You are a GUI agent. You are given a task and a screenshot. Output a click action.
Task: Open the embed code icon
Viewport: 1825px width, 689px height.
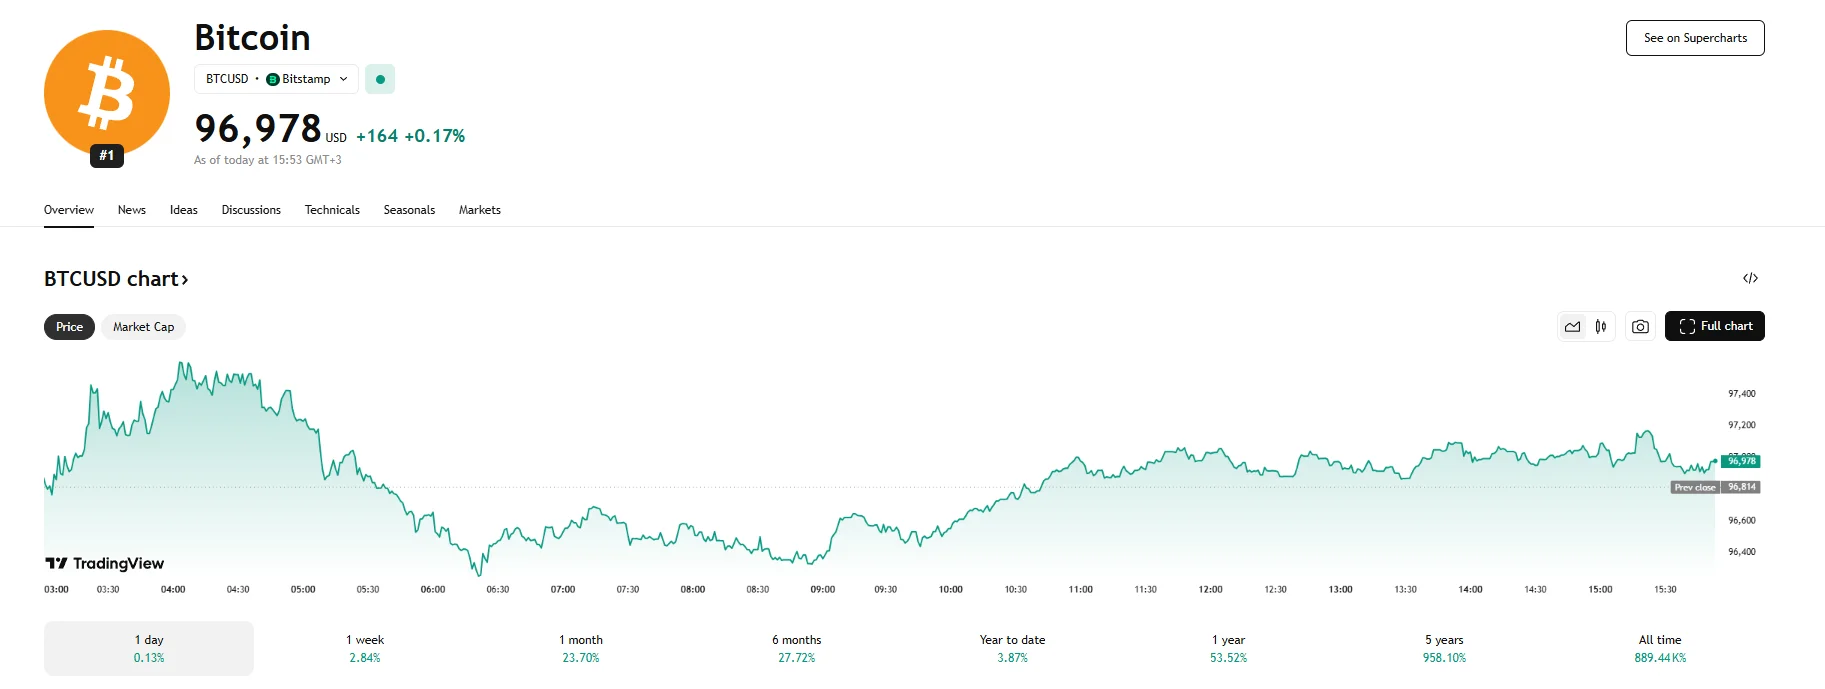coord(1750,278)
